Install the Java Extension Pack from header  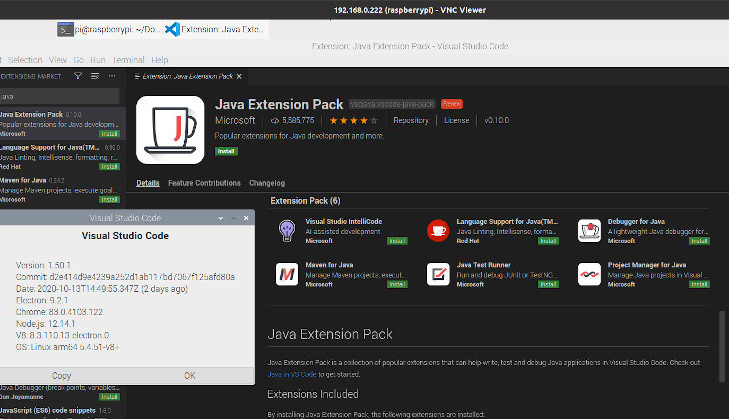coord(226,151)
